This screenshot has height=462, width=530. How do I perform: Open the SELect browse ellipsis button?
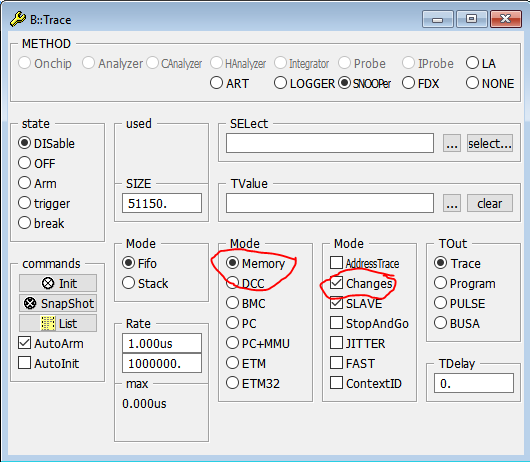click(x=452, y=144)
